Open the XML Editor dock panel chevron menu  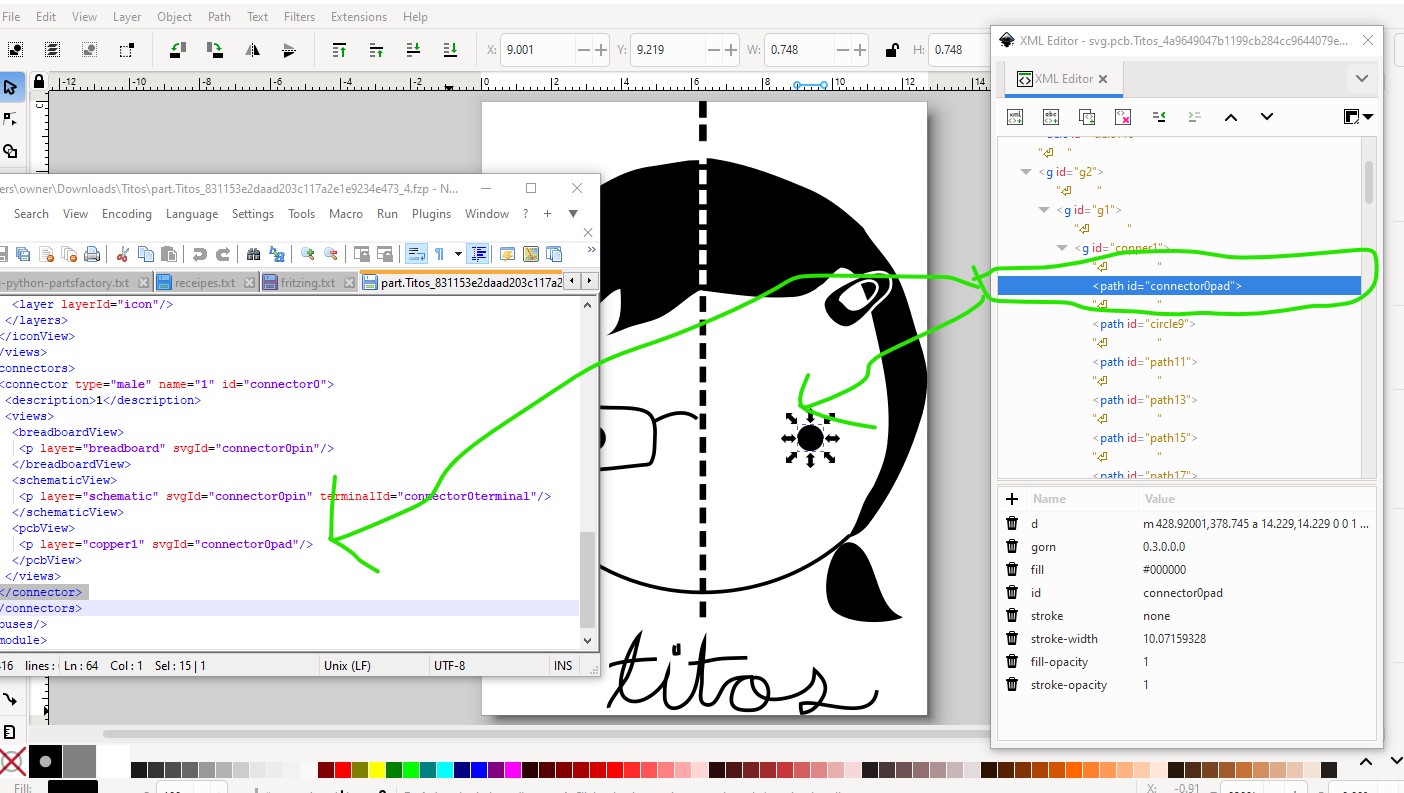coord(1361,78)
